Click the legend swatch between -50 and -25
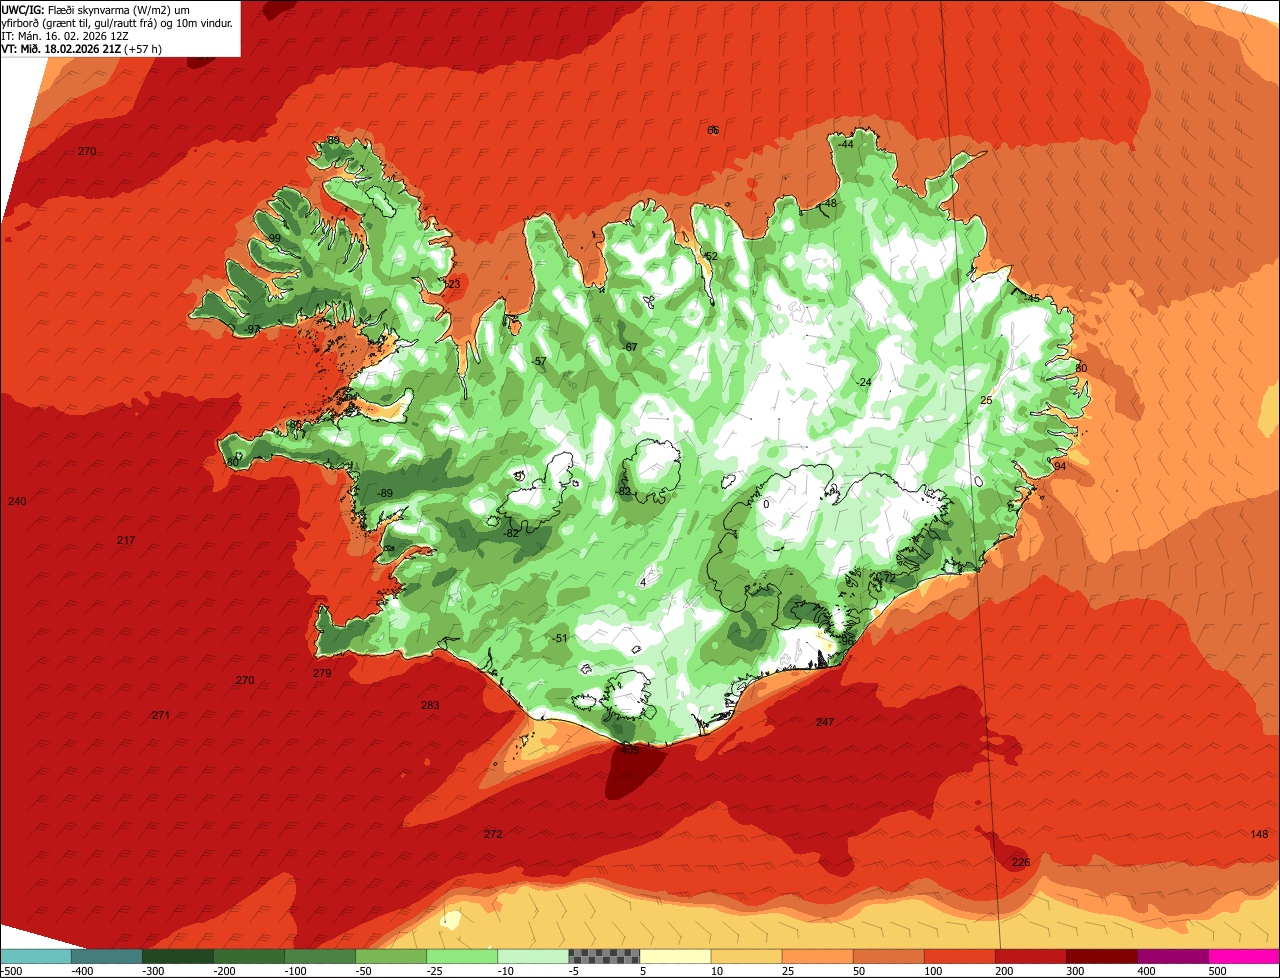1280x978 pixels. (x=391, y=956)
